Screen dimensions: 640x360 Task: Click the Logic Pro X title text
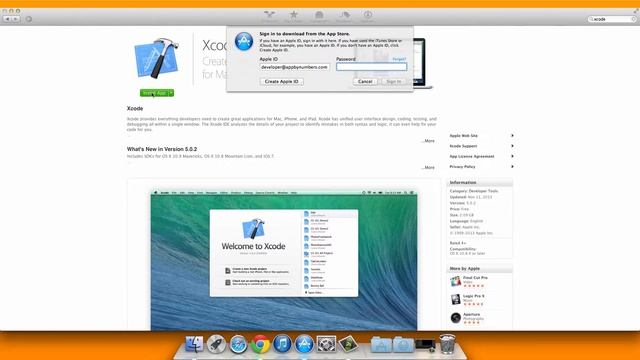474,296
